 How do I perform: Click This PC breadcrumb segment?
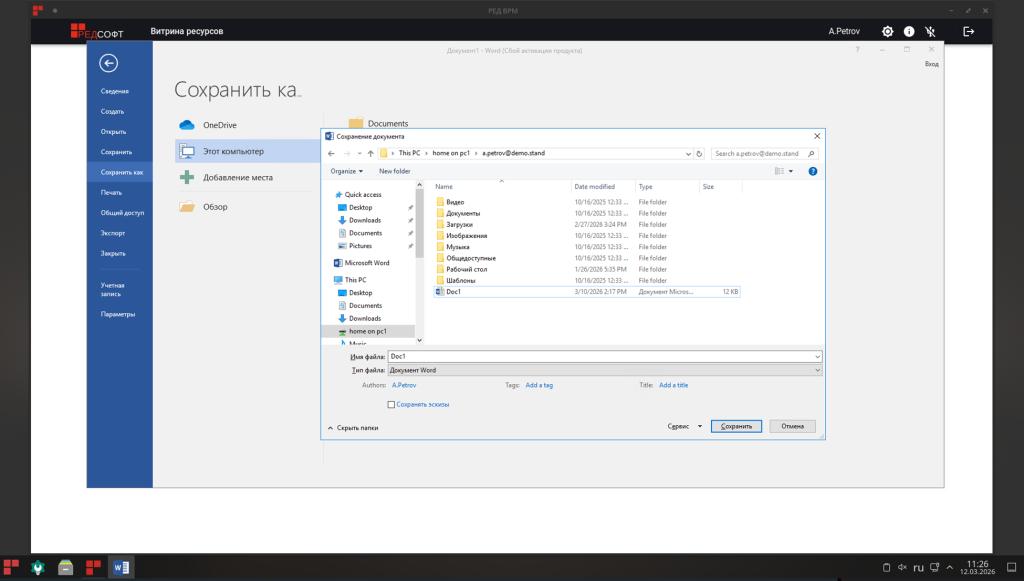(409, 153)
